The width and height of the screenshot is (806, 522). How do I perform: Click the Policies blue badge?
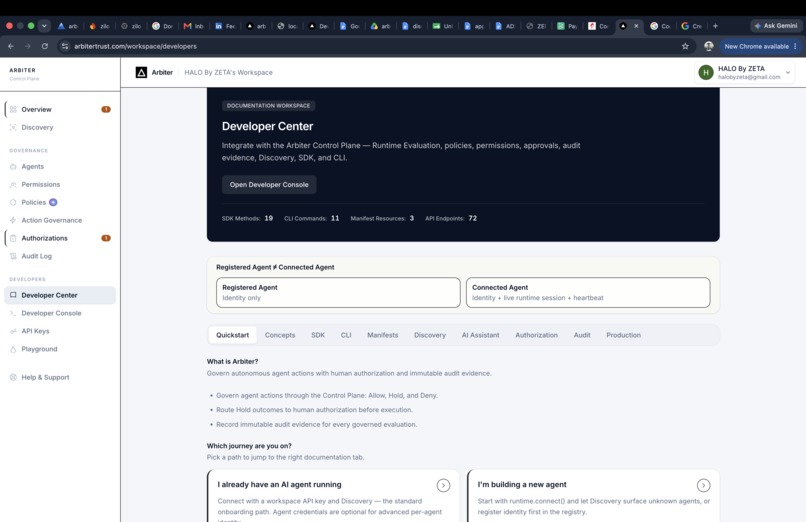point(53,202)
